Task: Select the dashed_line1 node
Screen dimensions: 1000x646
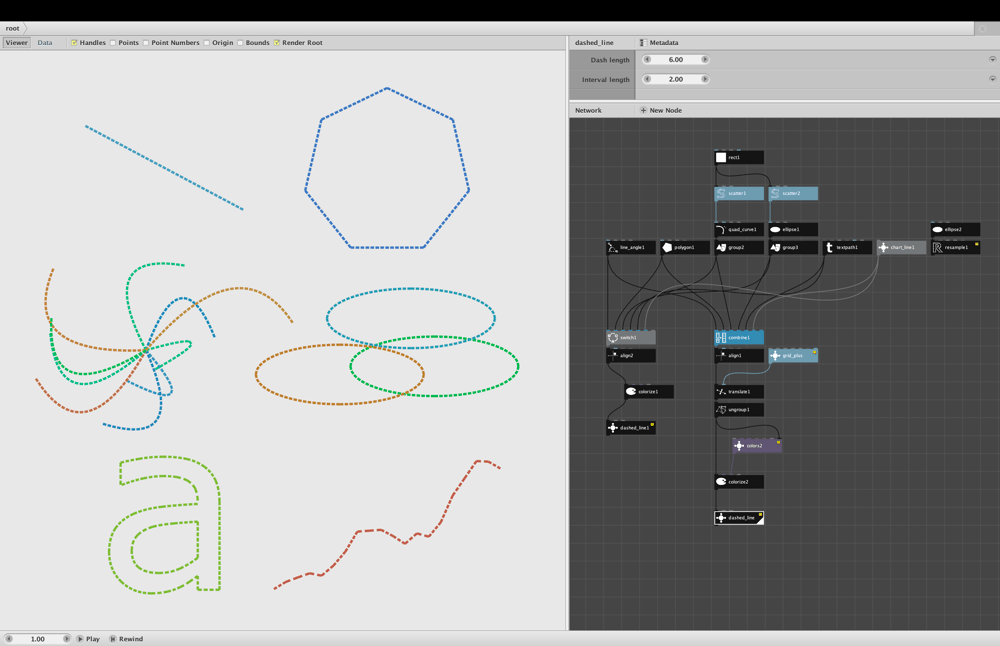Action: 631,428
